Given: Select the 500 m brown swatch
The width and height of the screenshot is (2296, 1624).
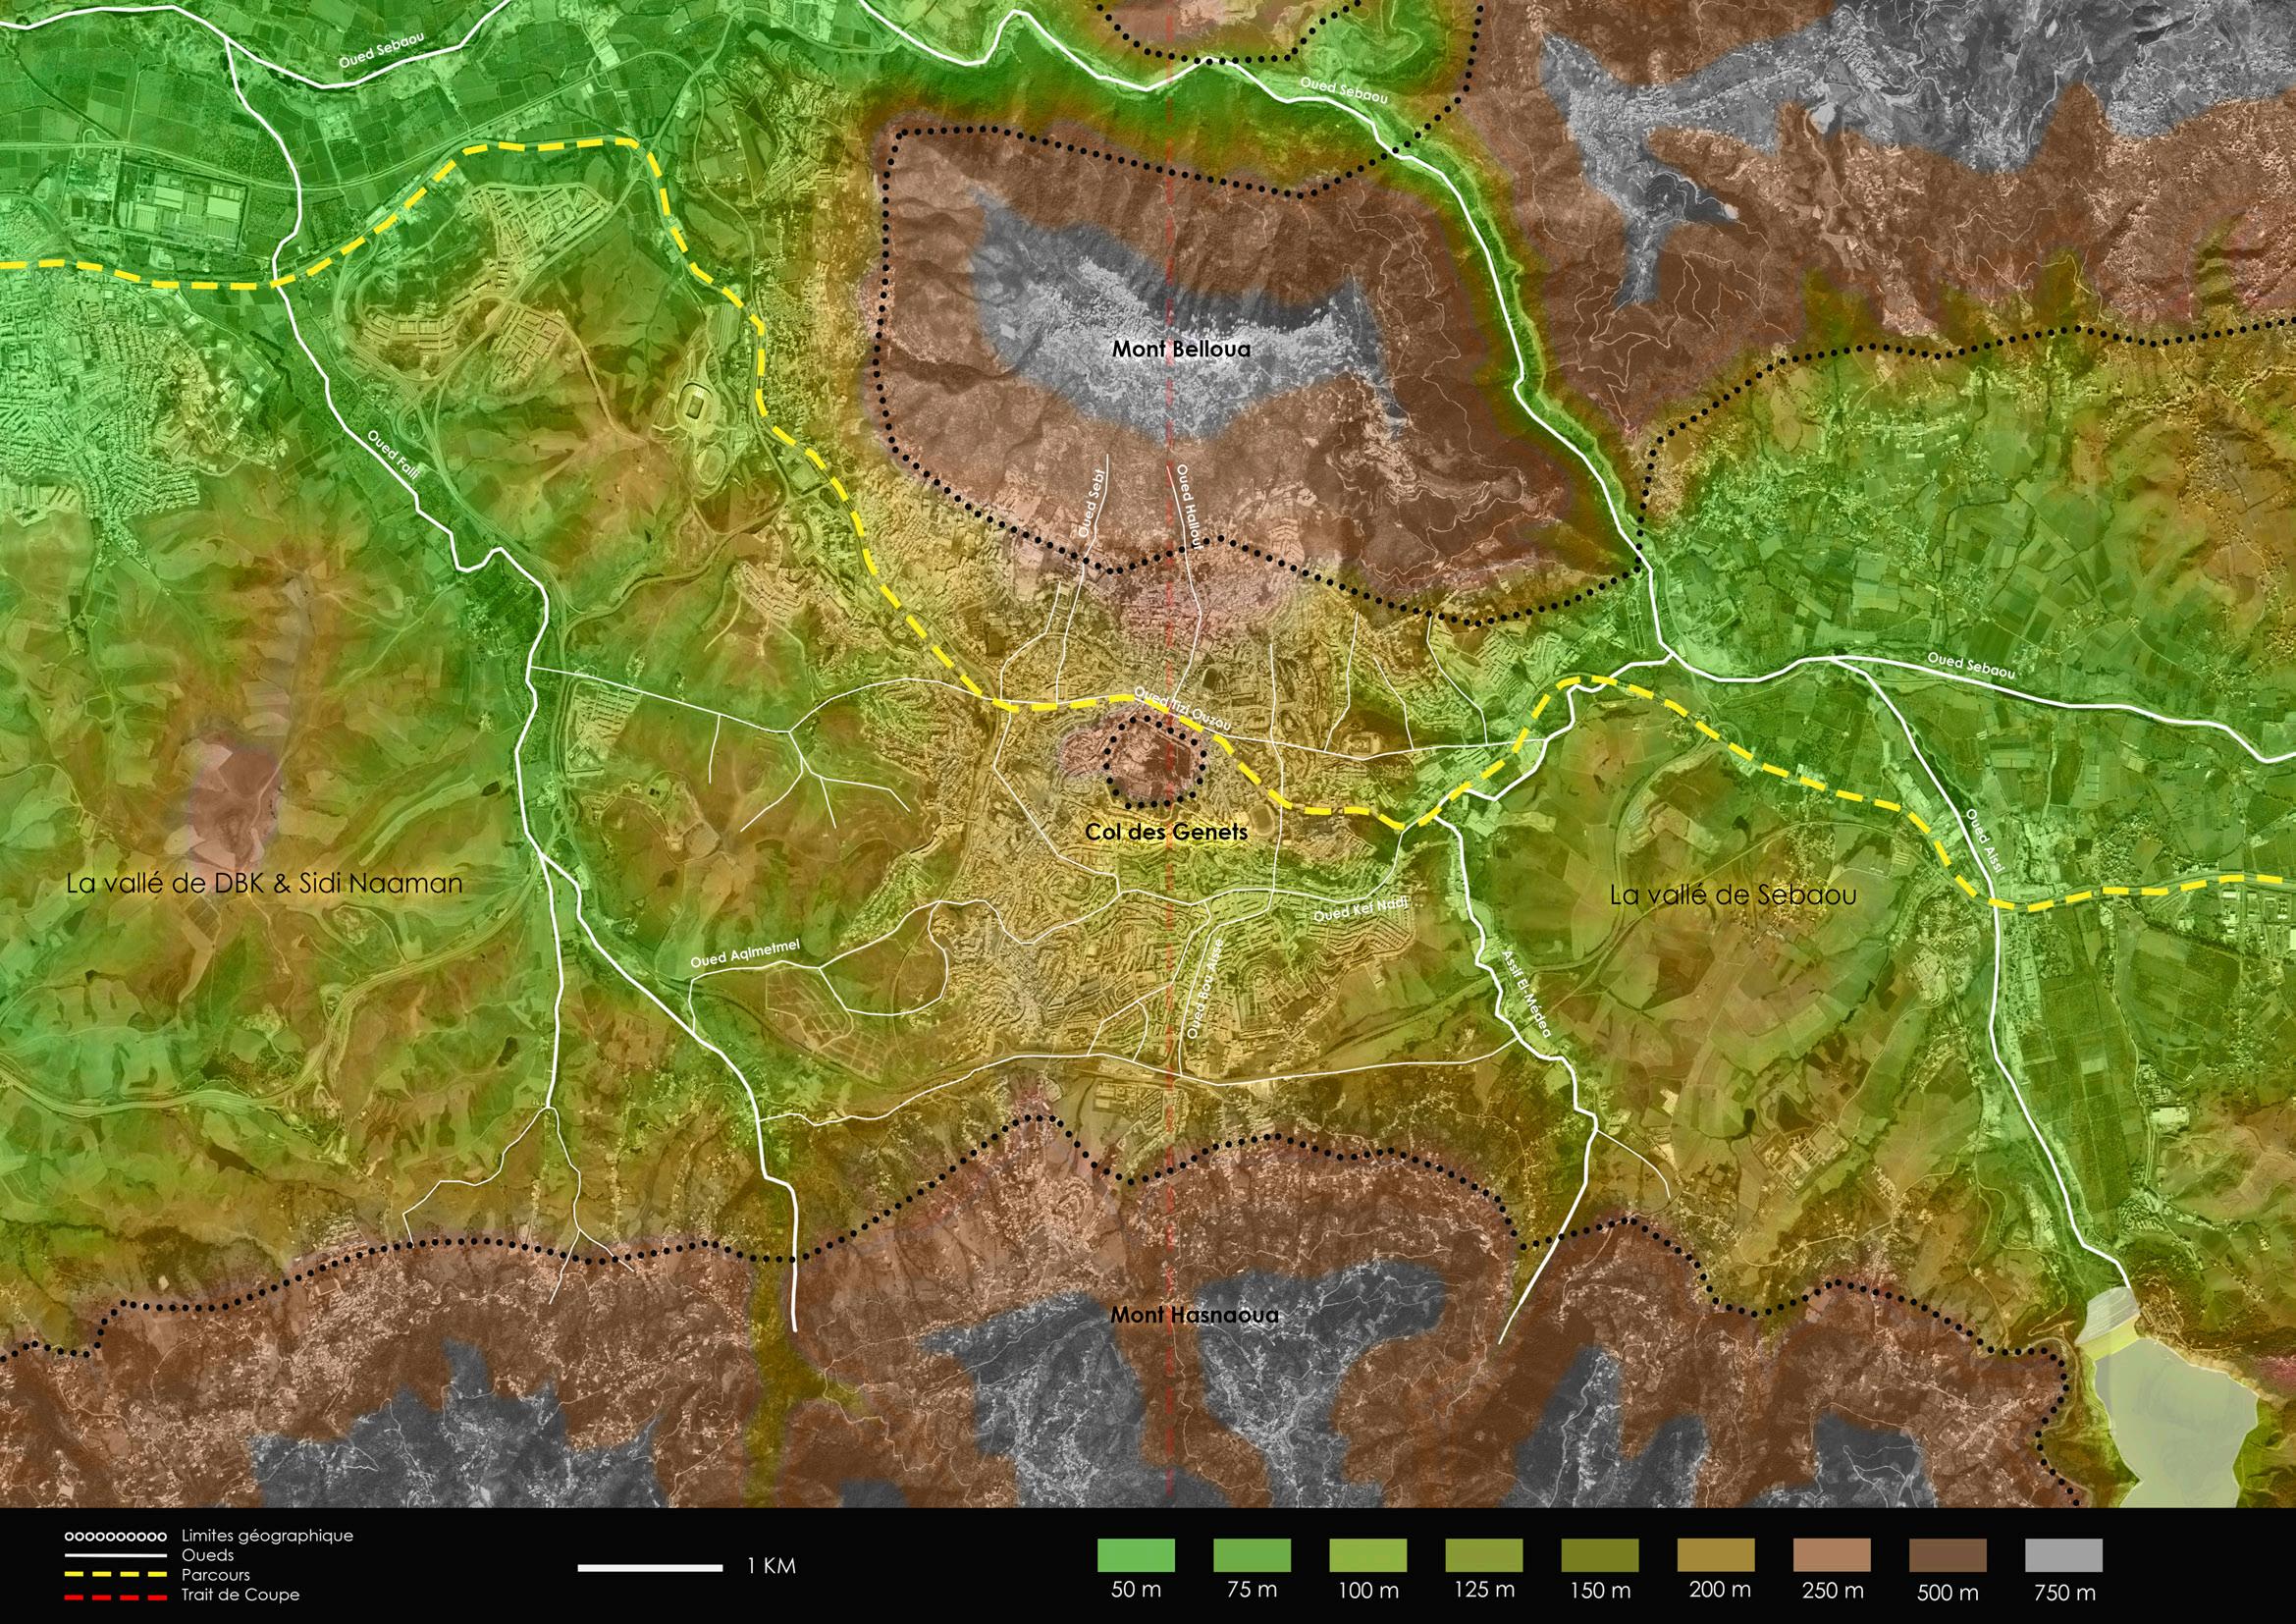Looking at the screenshot, I should coord(1948,1555).
